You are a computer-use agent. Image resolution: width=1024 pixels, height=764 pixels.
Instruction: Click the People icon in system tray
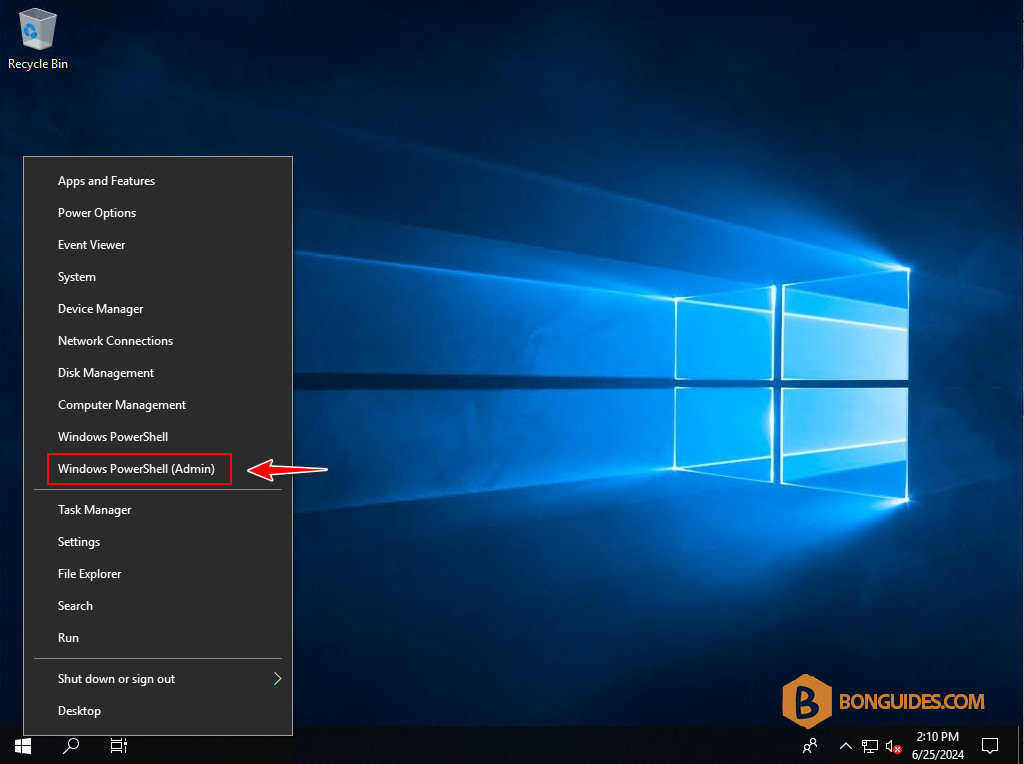(810, 745)
